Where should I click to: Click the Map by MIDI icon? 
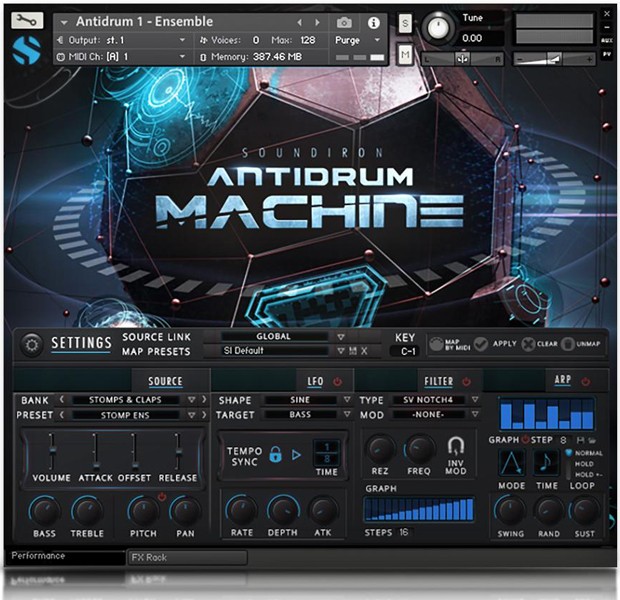(x=437, y=344)
